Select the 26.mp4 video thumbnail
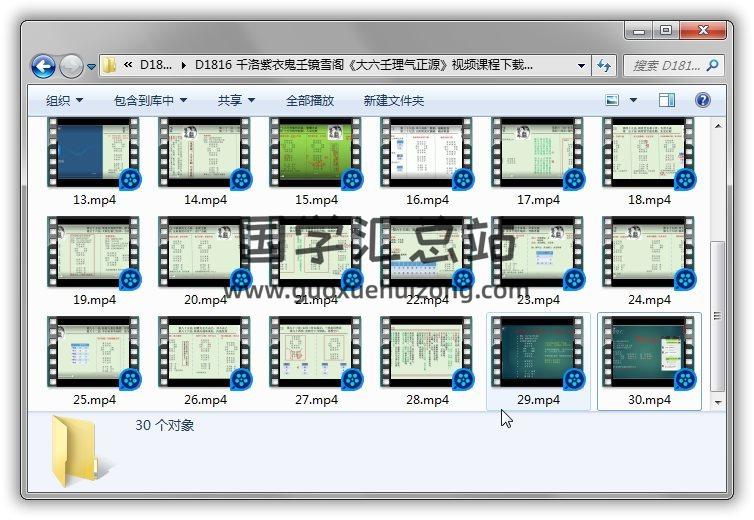Viewport: 754px width, 520px height. point(205,353)
